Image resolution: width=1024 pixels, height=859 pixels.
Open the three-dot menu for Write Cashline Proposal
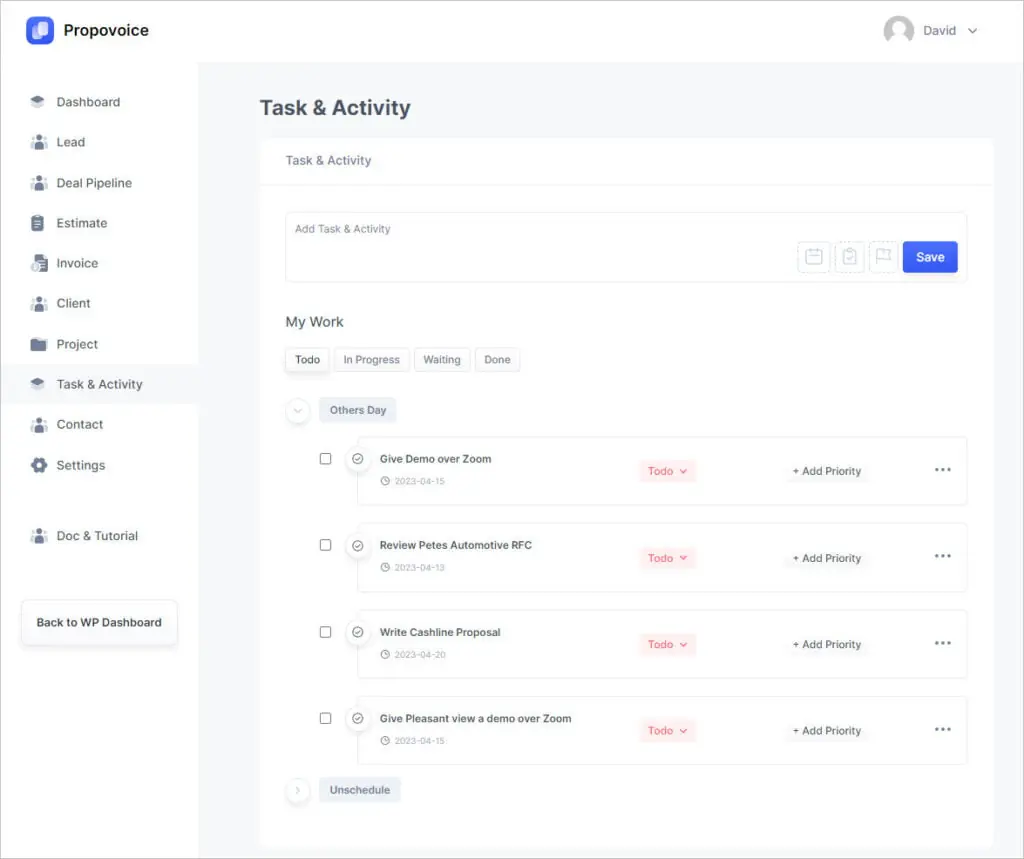click(942, 643)
